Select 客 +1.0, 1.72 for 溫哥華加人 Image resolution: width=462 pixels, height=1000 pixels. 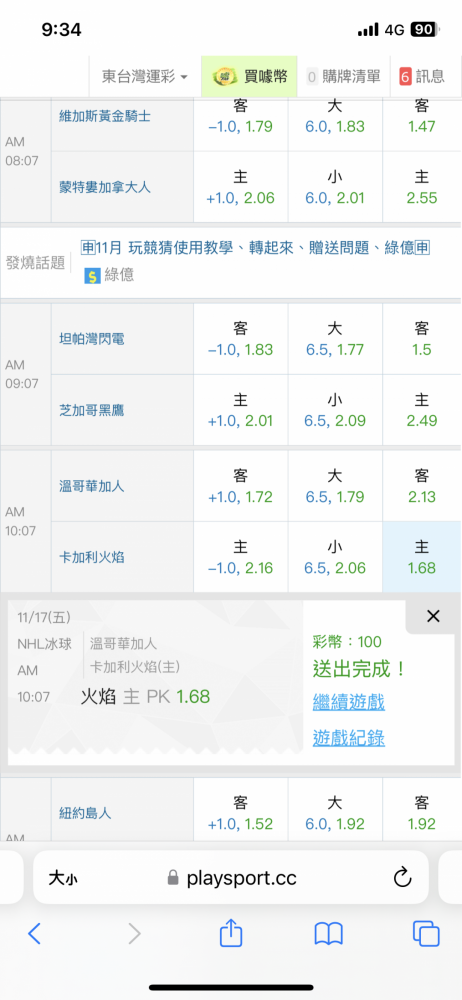coord(241,486)
